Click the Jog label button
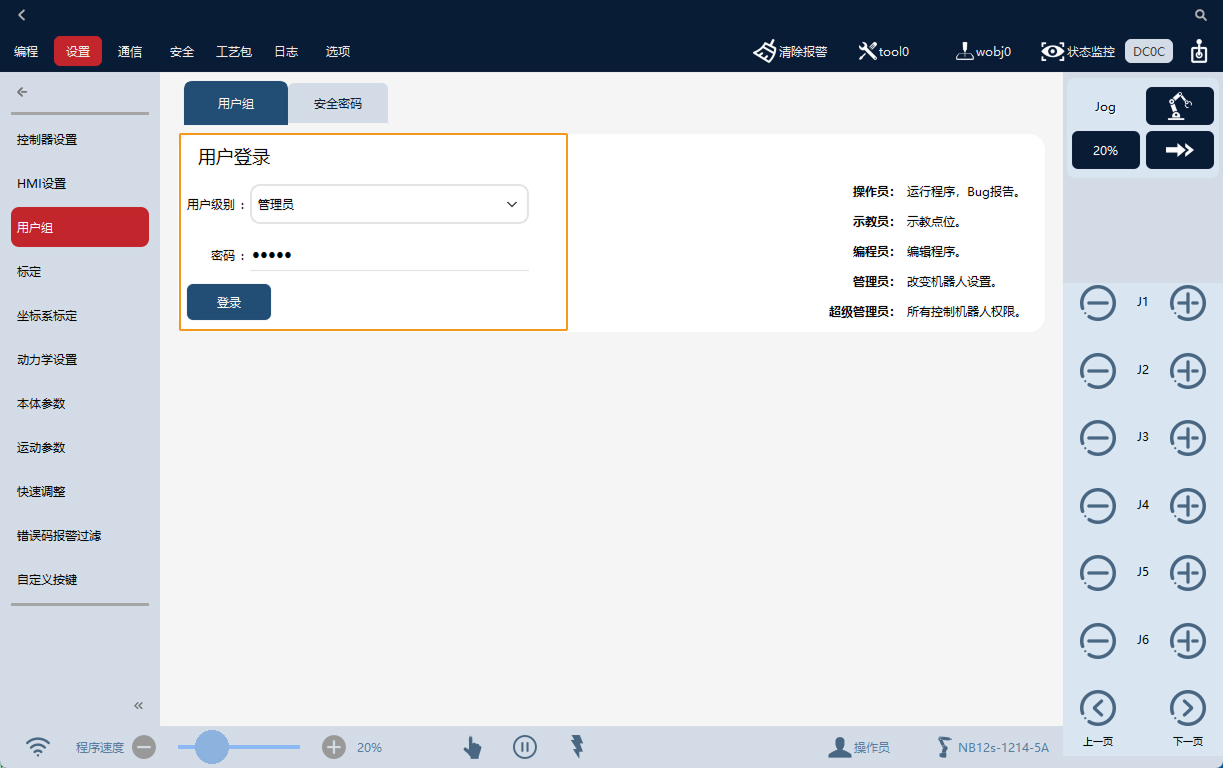Screen dimensions: 1223x768 tap(1105, 106)
